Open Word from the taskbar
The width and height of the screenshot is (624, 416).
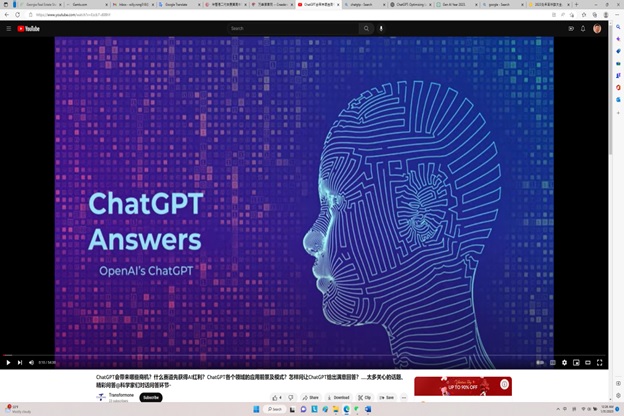pos(368,409)
